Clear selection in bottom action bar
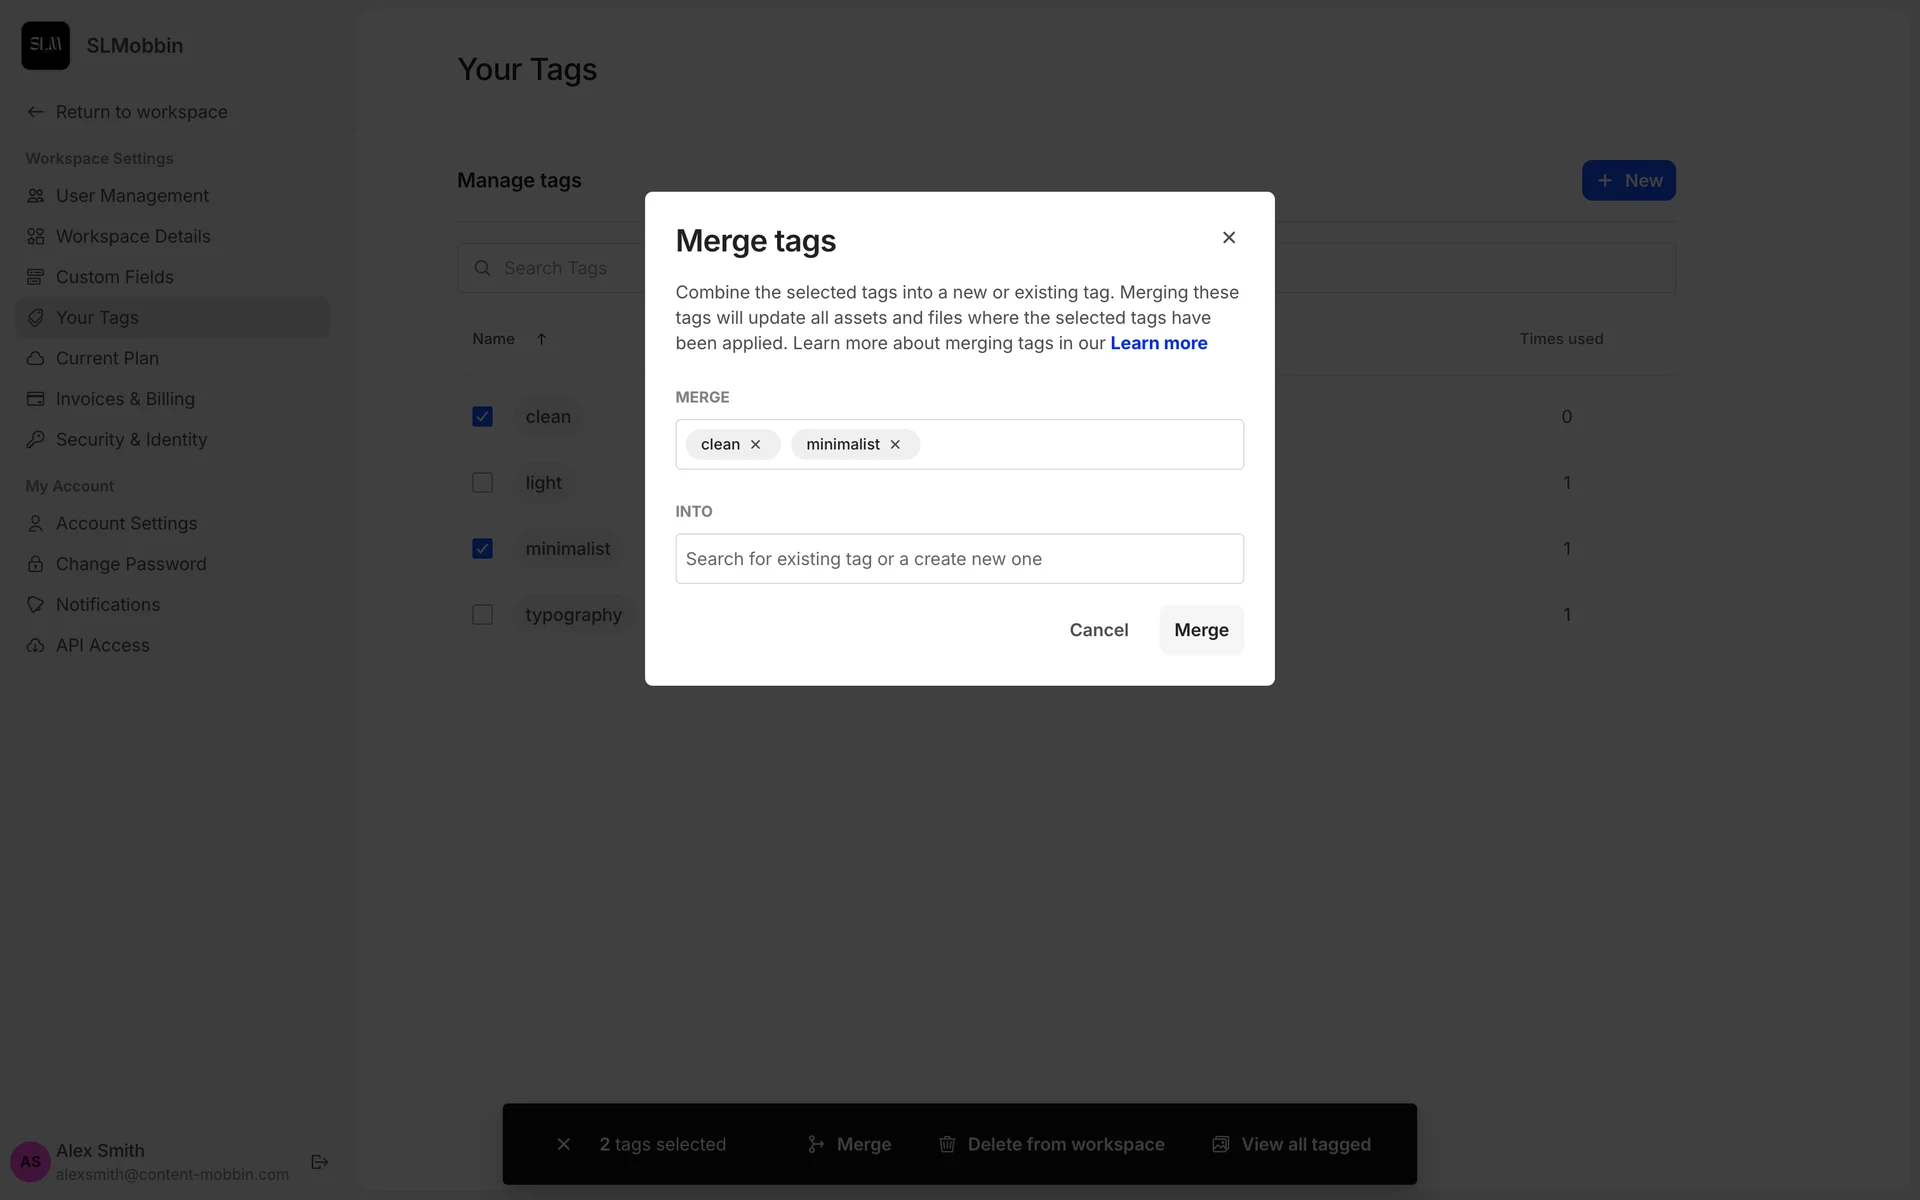The image size is (1920, 1200). tap(564, 1144)
